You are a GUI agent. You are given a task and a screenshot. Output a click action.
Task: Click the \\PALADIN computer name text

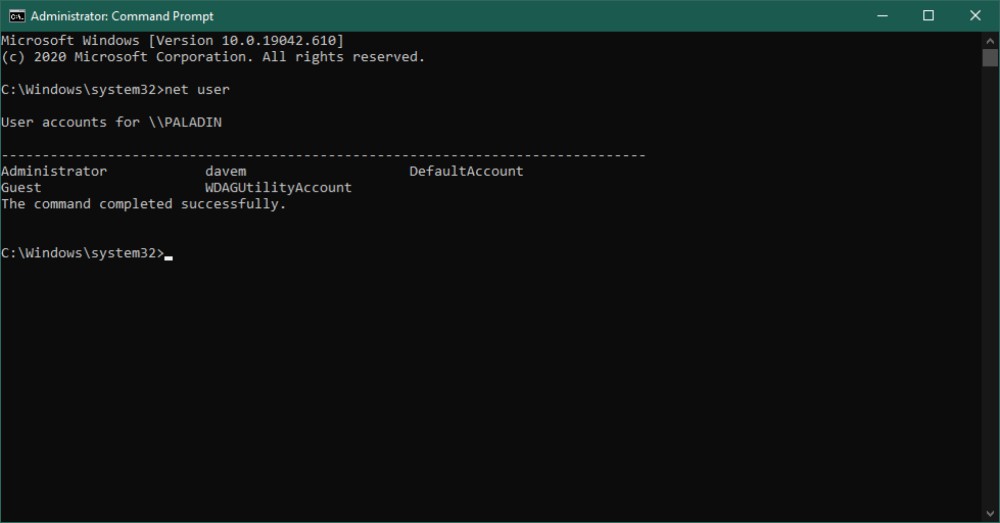pyautogui.click(x=185, y=122)
